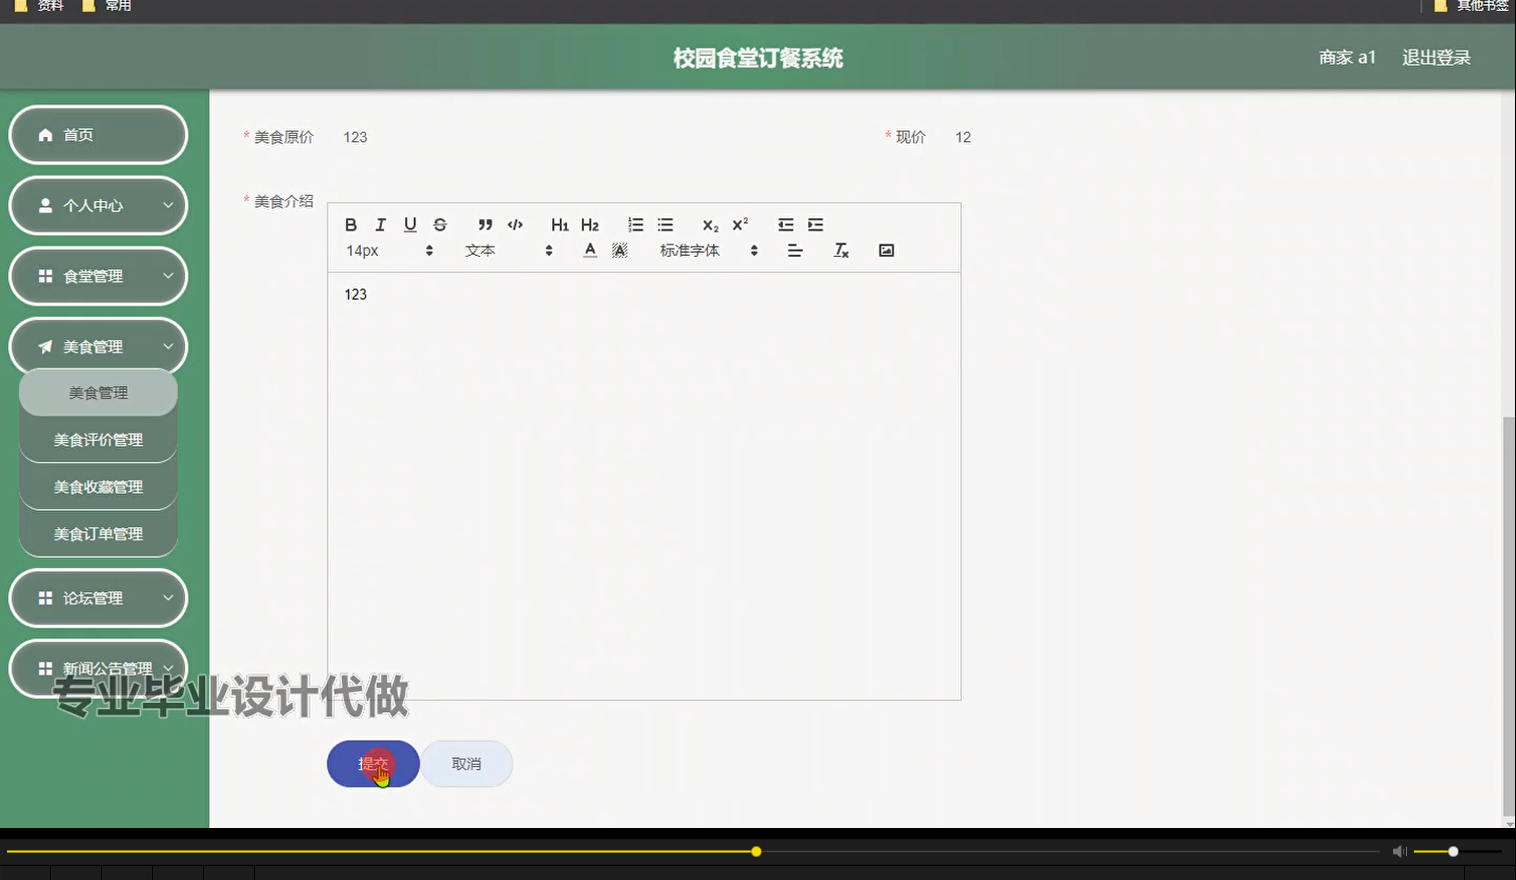Toggle subscript formatting
This screenshot has width=1516, height=880.
[x=709, y=224]
